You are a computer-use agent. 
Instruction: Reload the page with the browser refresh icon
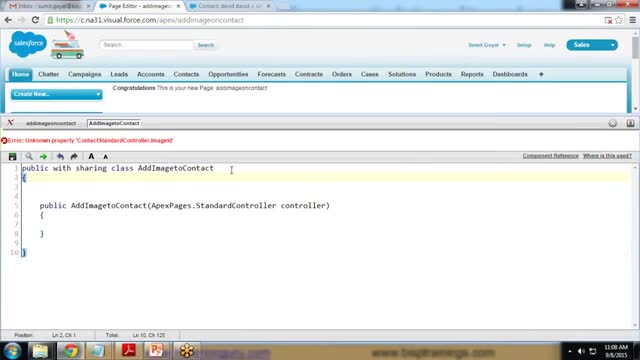pyautogui.click(x=36, y=20)
